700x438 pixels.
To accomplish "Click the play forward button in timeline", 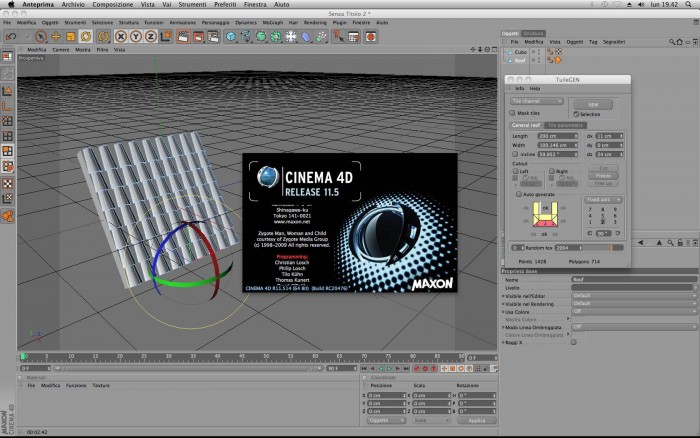I will [389, 369].
